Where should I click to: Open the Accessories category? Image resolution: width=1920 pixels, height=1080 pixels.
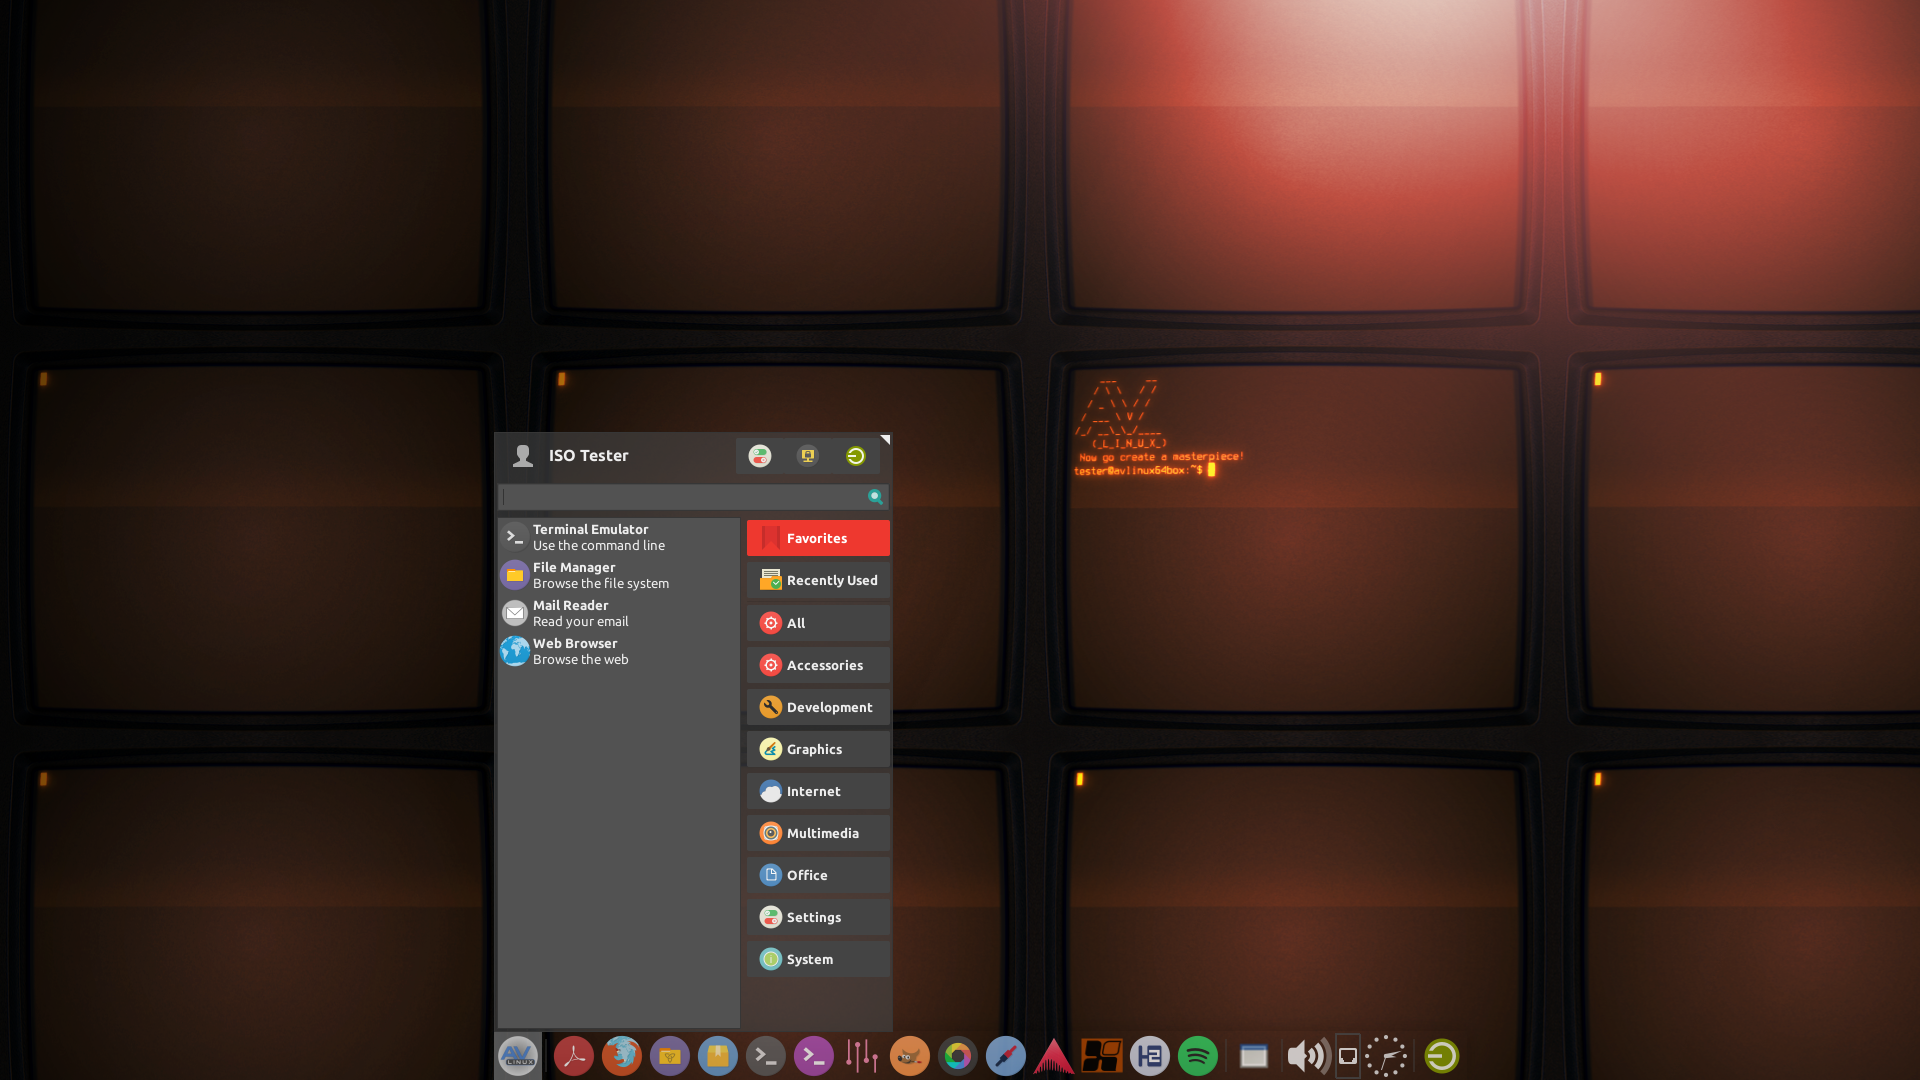pyautogui.click(x=818, y=665)
